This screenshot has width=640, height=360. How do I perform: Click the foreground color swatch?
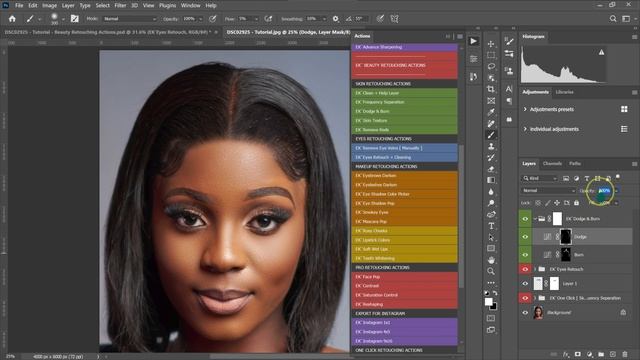(488, 302)
